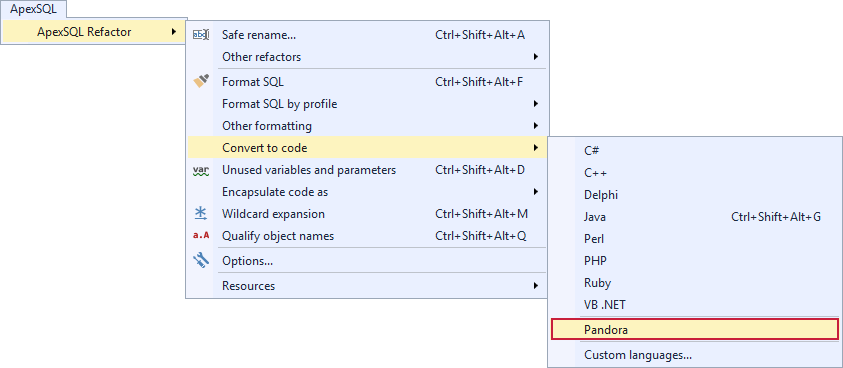
Task: Select VB .NET conversion option
Action: [695, 305]
